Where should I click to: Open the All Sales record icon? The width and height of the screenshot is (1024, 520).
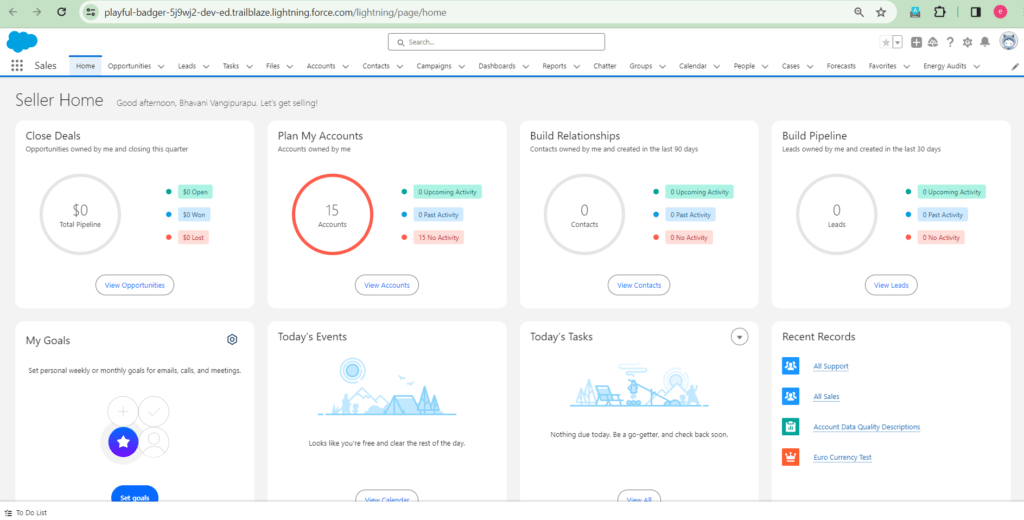click(790, 396)
